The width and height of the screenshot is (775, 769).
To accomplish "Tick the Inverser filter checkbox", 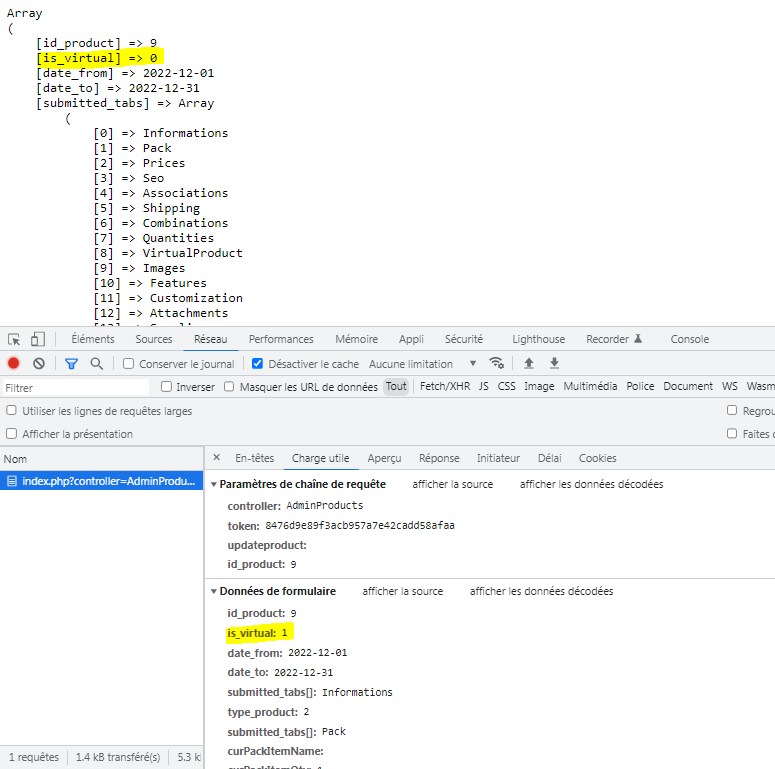I will tap(166, 387).
